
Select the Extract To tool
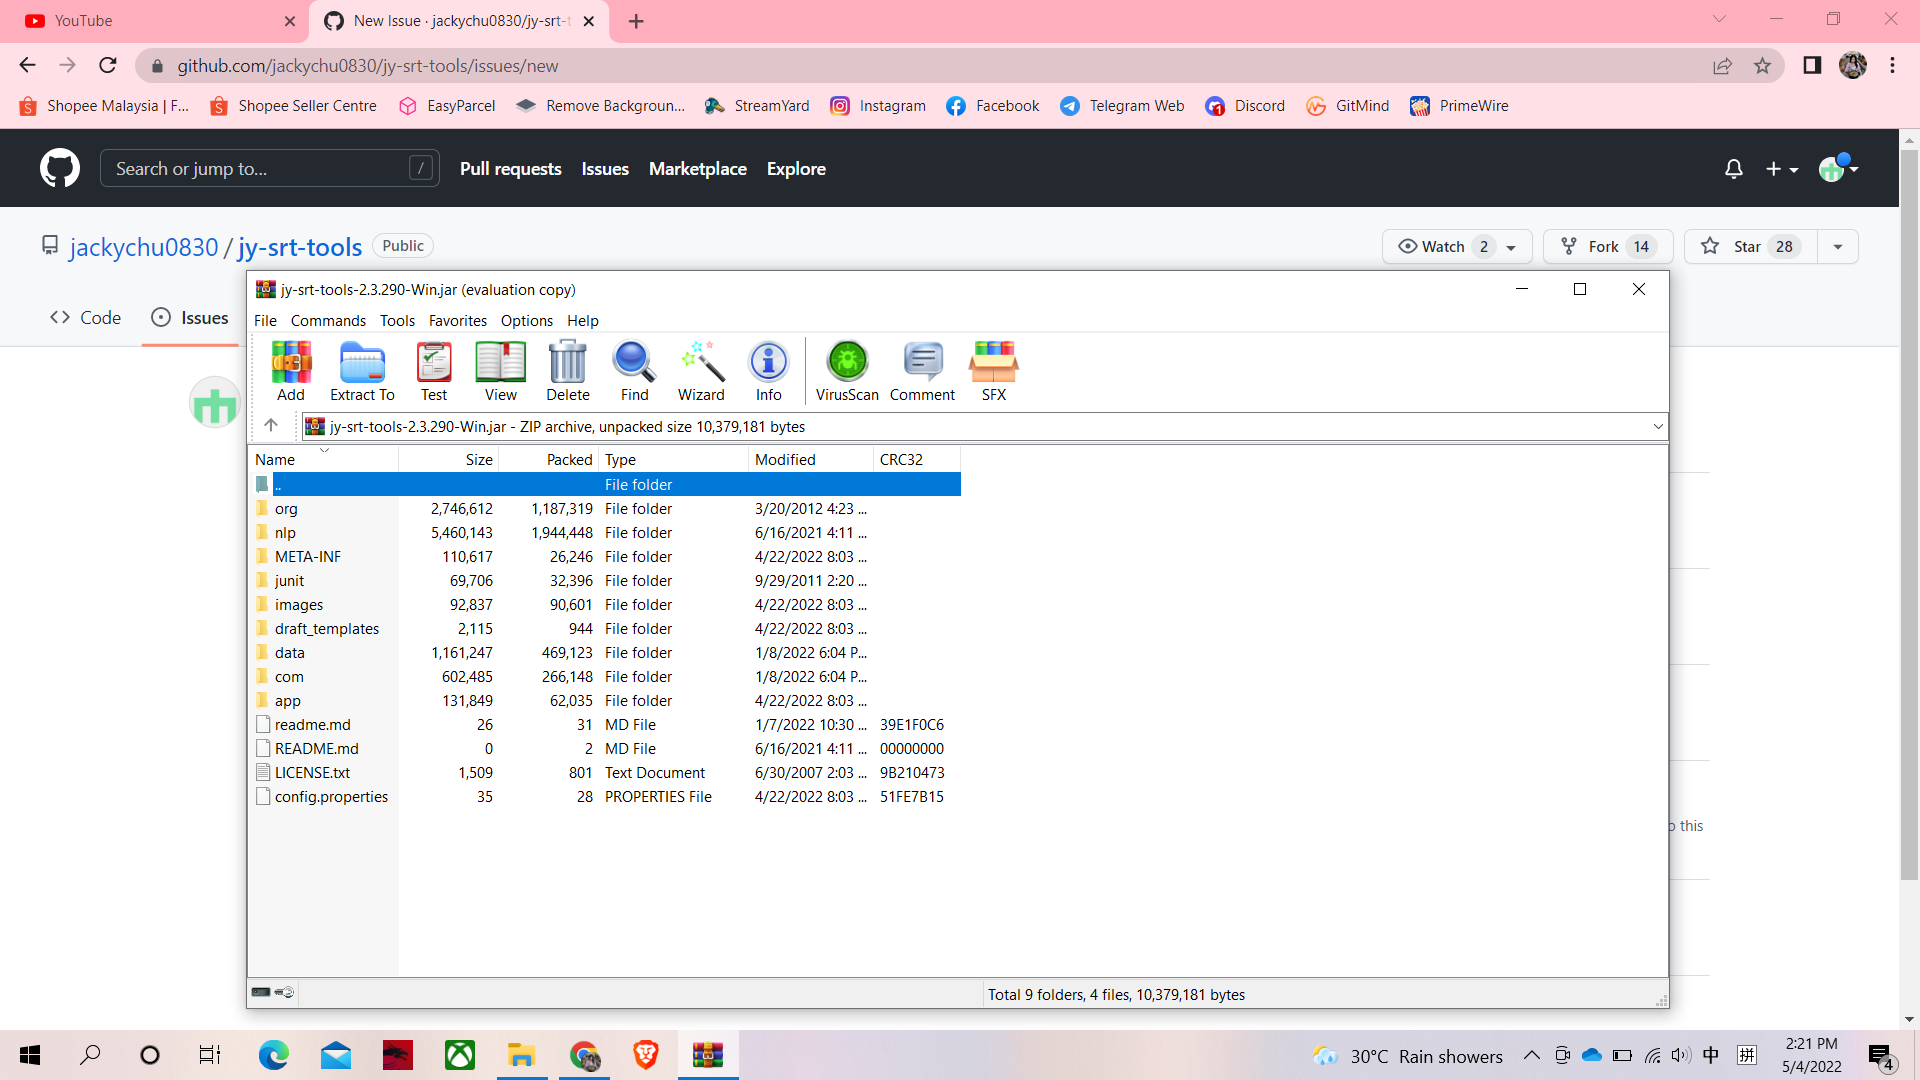(x=362, y=371)
